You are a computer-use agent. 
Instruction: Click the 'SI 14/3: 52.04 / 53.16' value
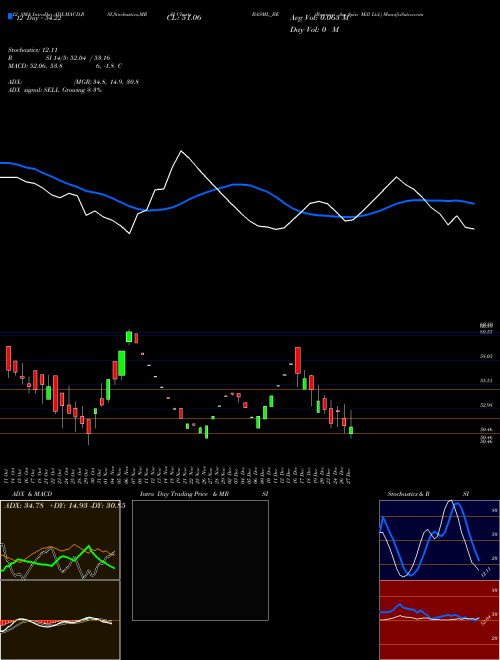point(78,58)
